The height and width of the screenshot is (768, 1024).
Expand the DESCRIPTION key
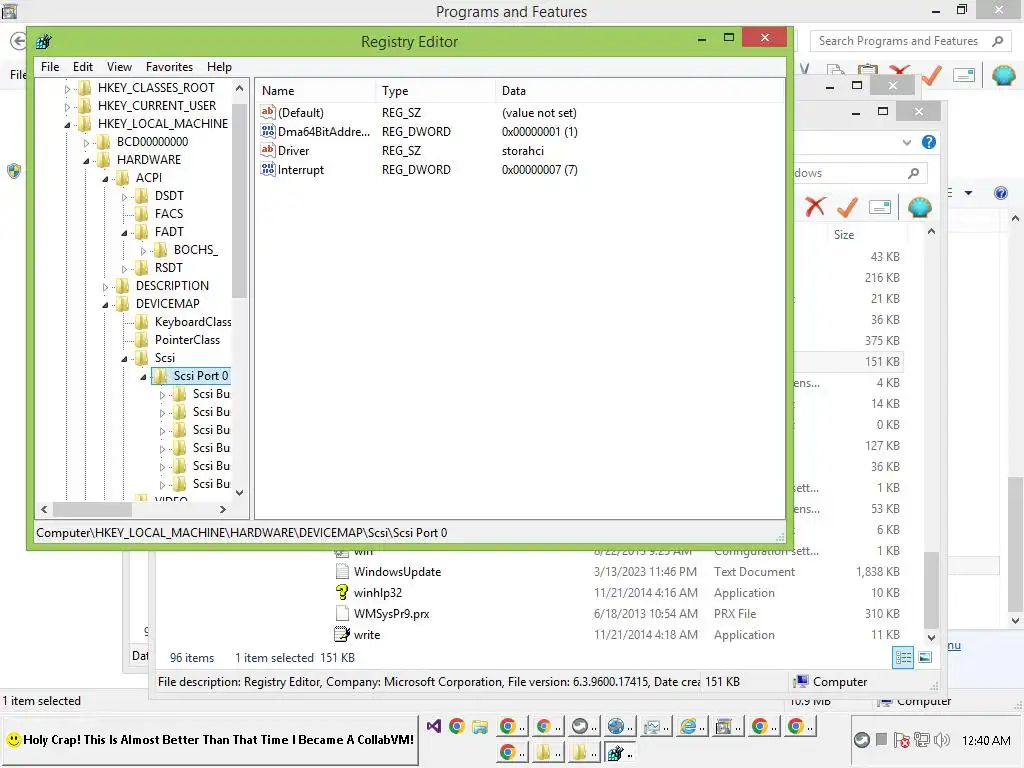(105, 286)
